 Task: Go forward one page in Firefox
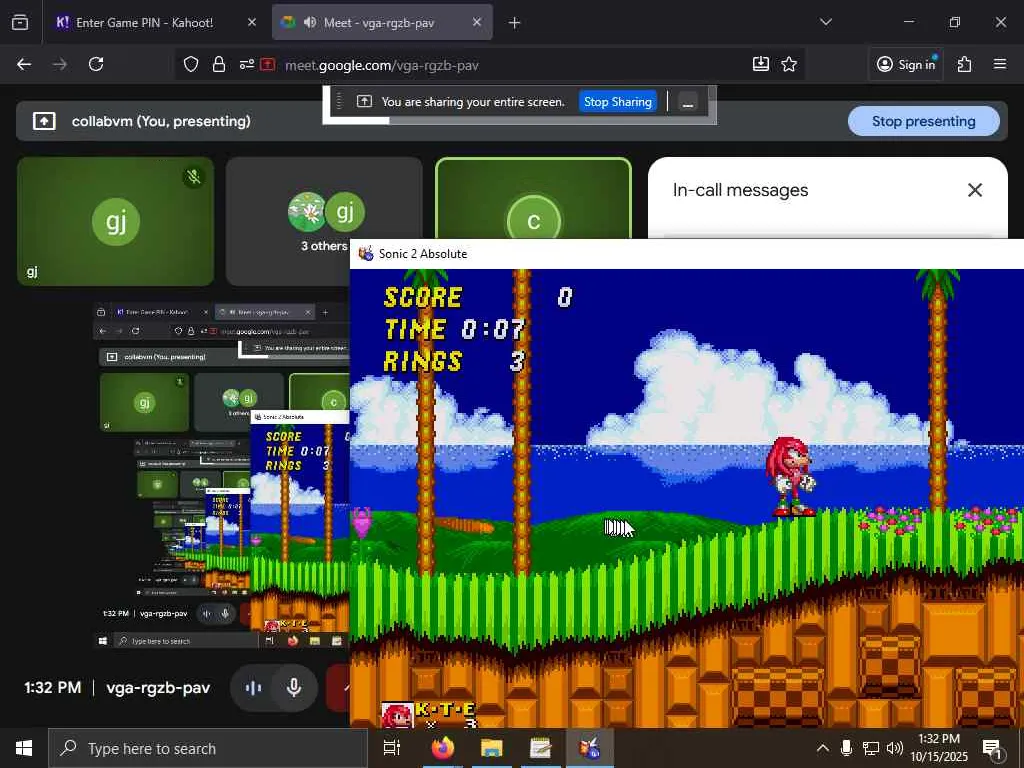pyautogui.click(x=60, y=64)
